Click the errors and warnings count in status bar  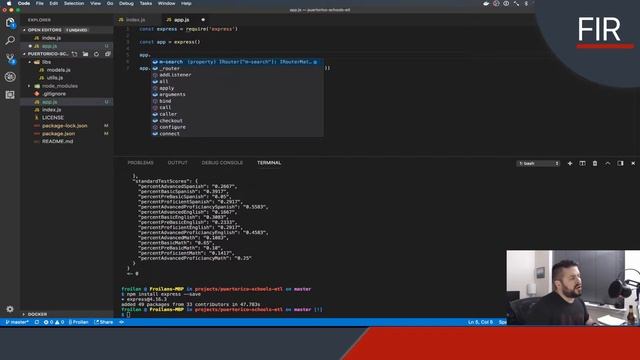coord(53,322)
